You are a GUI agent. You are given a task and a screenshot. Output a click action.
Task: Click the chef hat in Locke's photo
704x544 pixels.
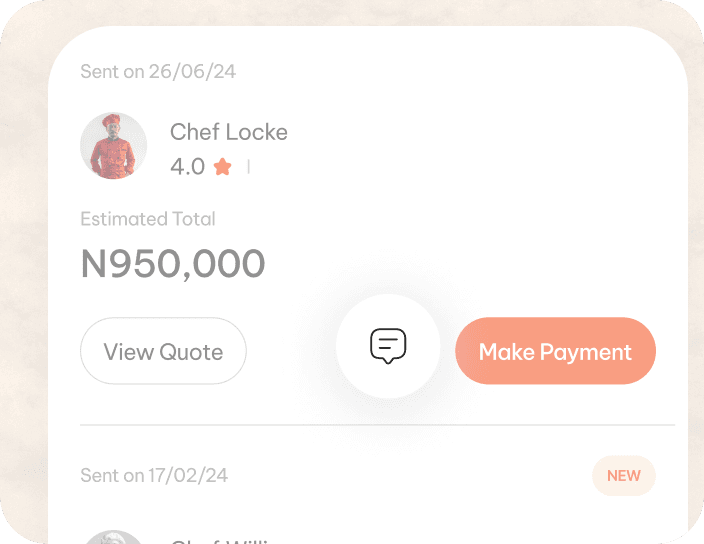(x=112, y=121)
